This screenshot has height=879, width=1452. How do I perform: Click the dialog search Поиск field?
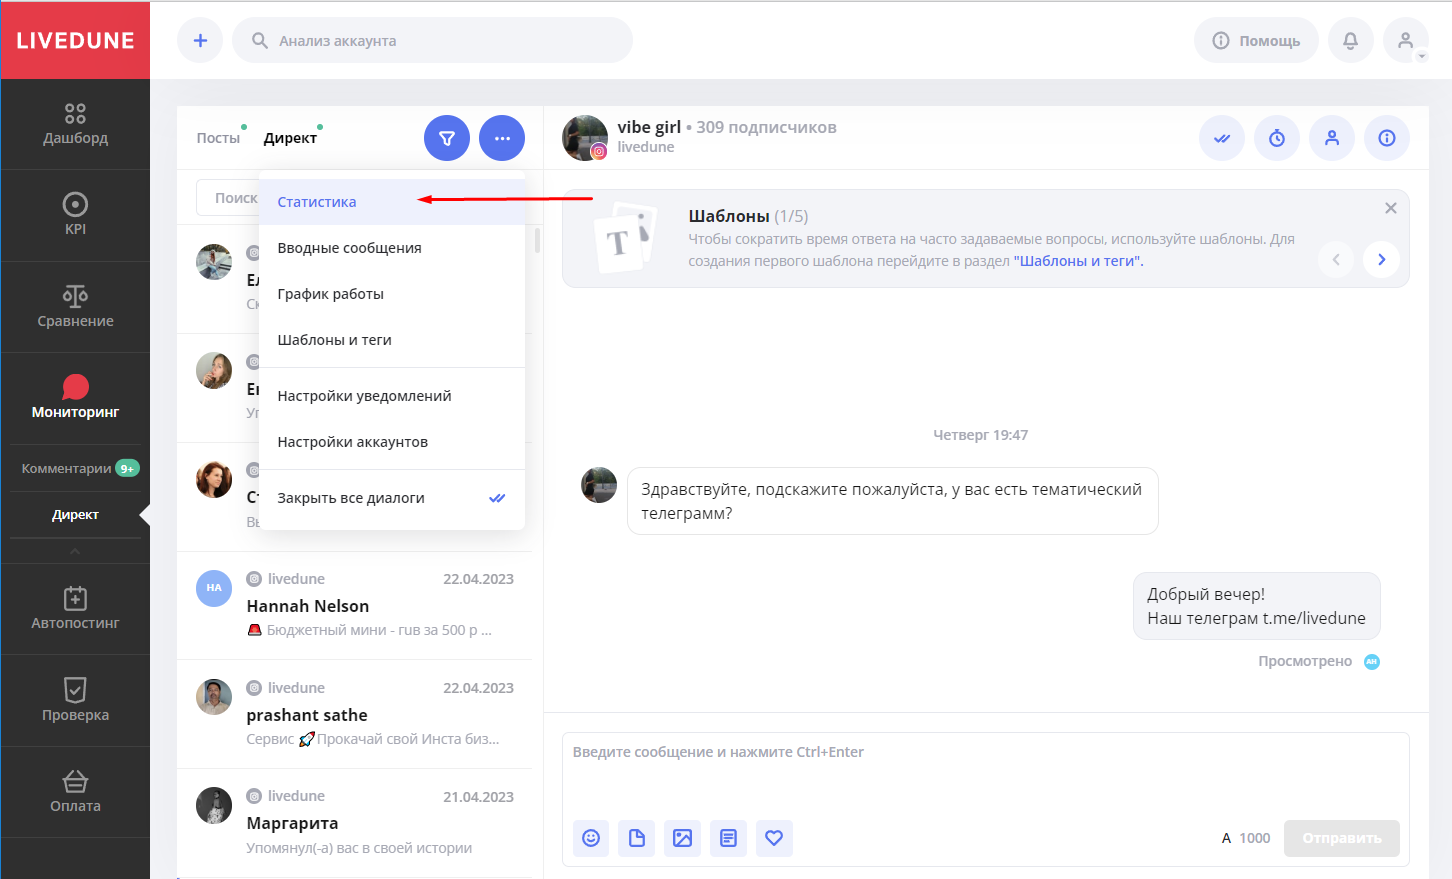228,198
